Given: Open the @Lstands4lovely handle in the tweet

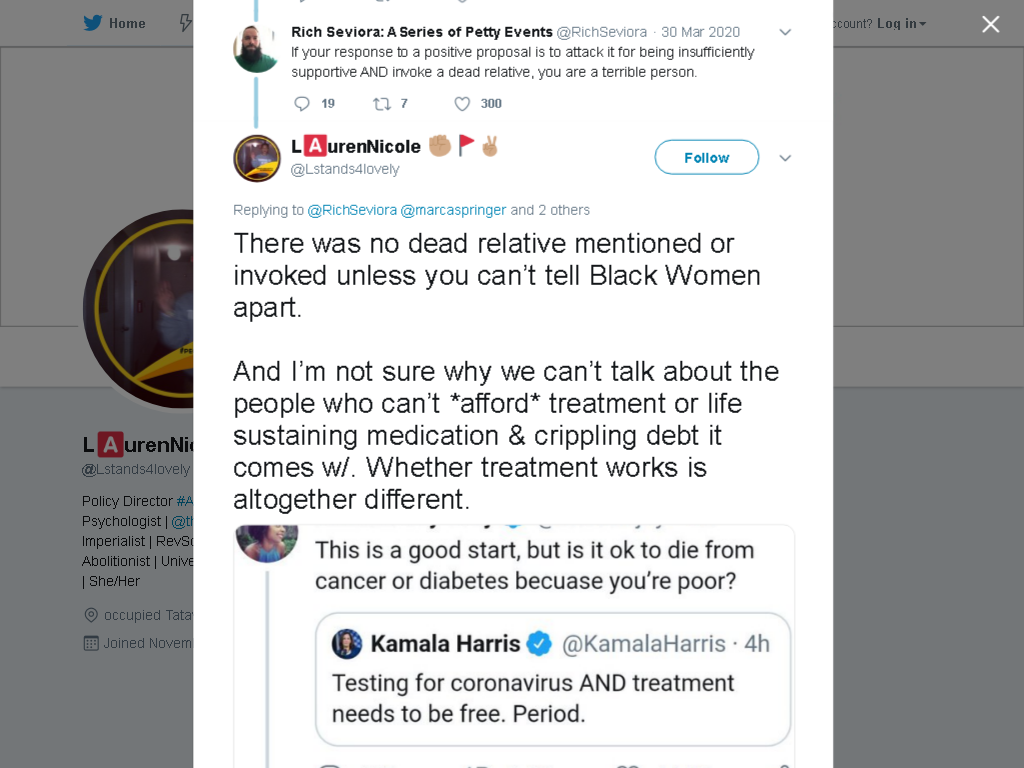Looking at the screenshot, I should [x=345, y=169].
